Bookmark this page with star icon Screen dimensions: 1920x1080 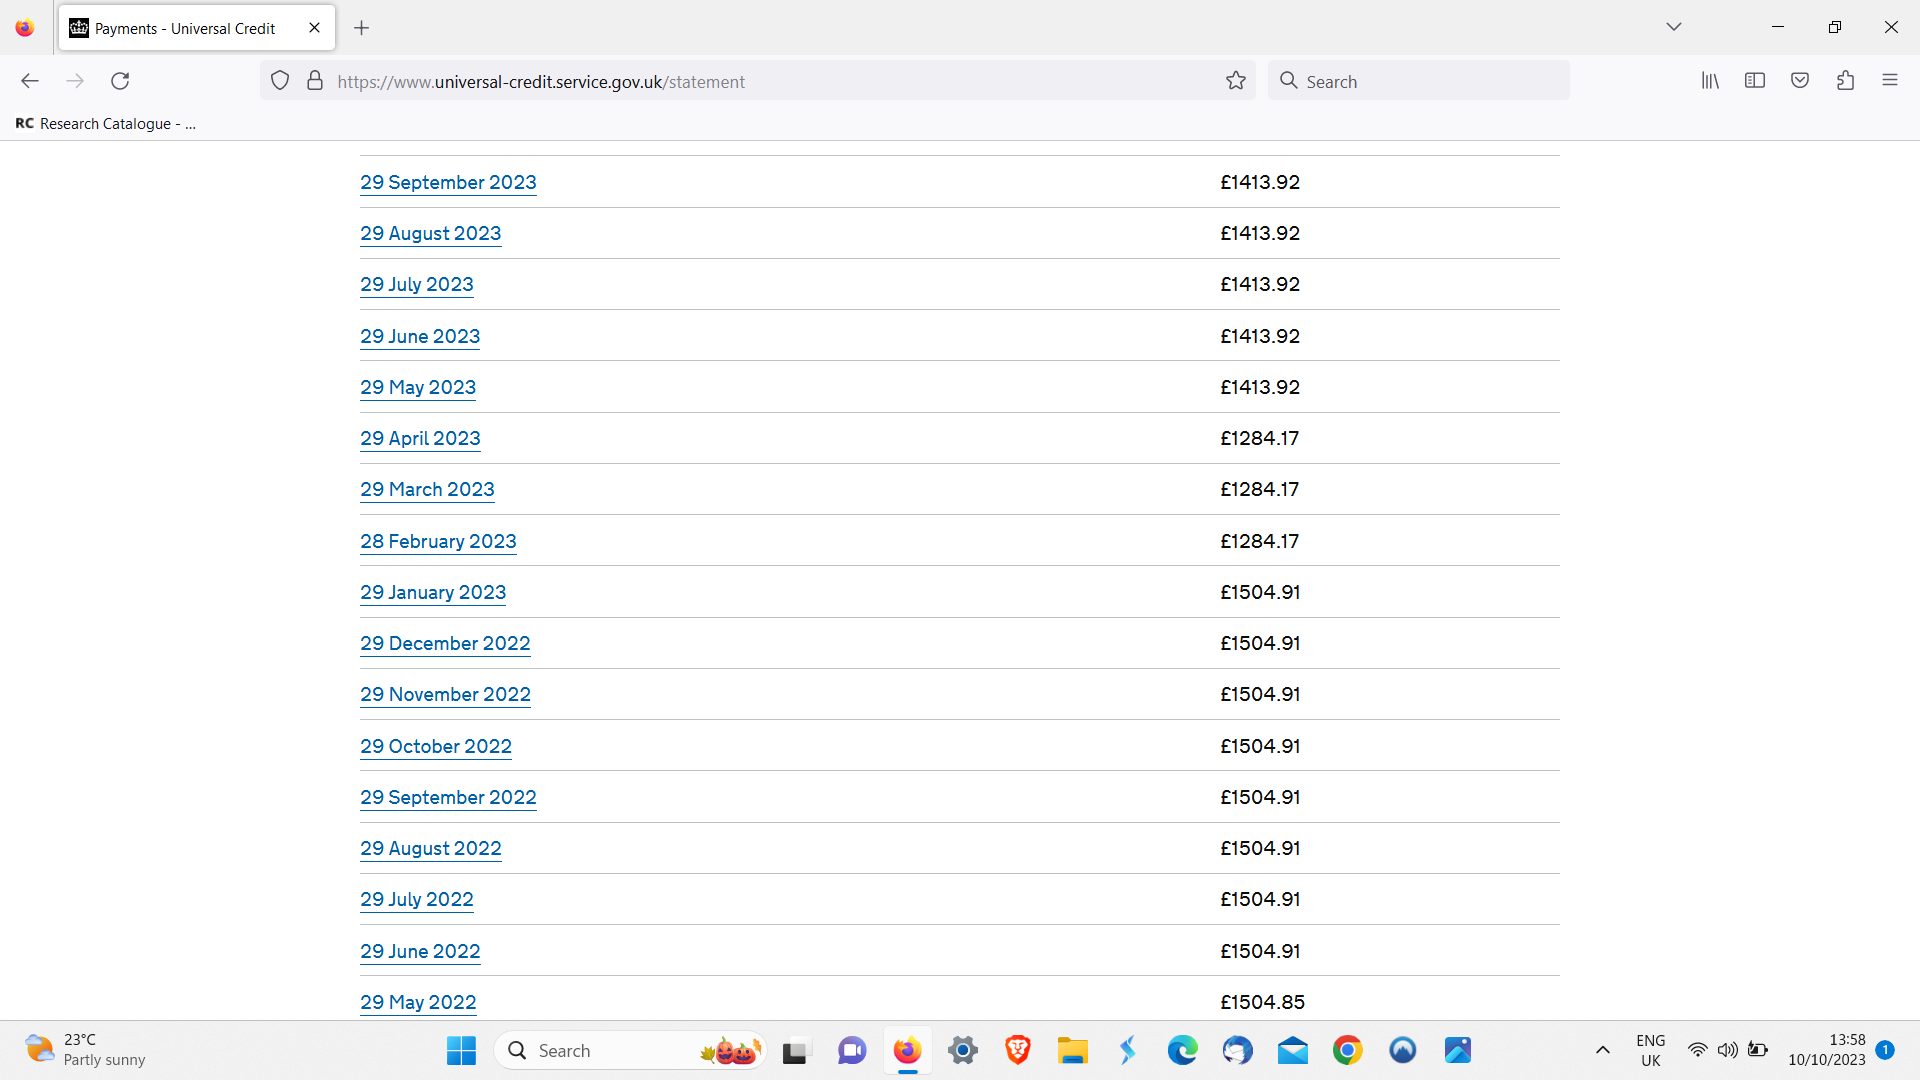[1236, 81]
